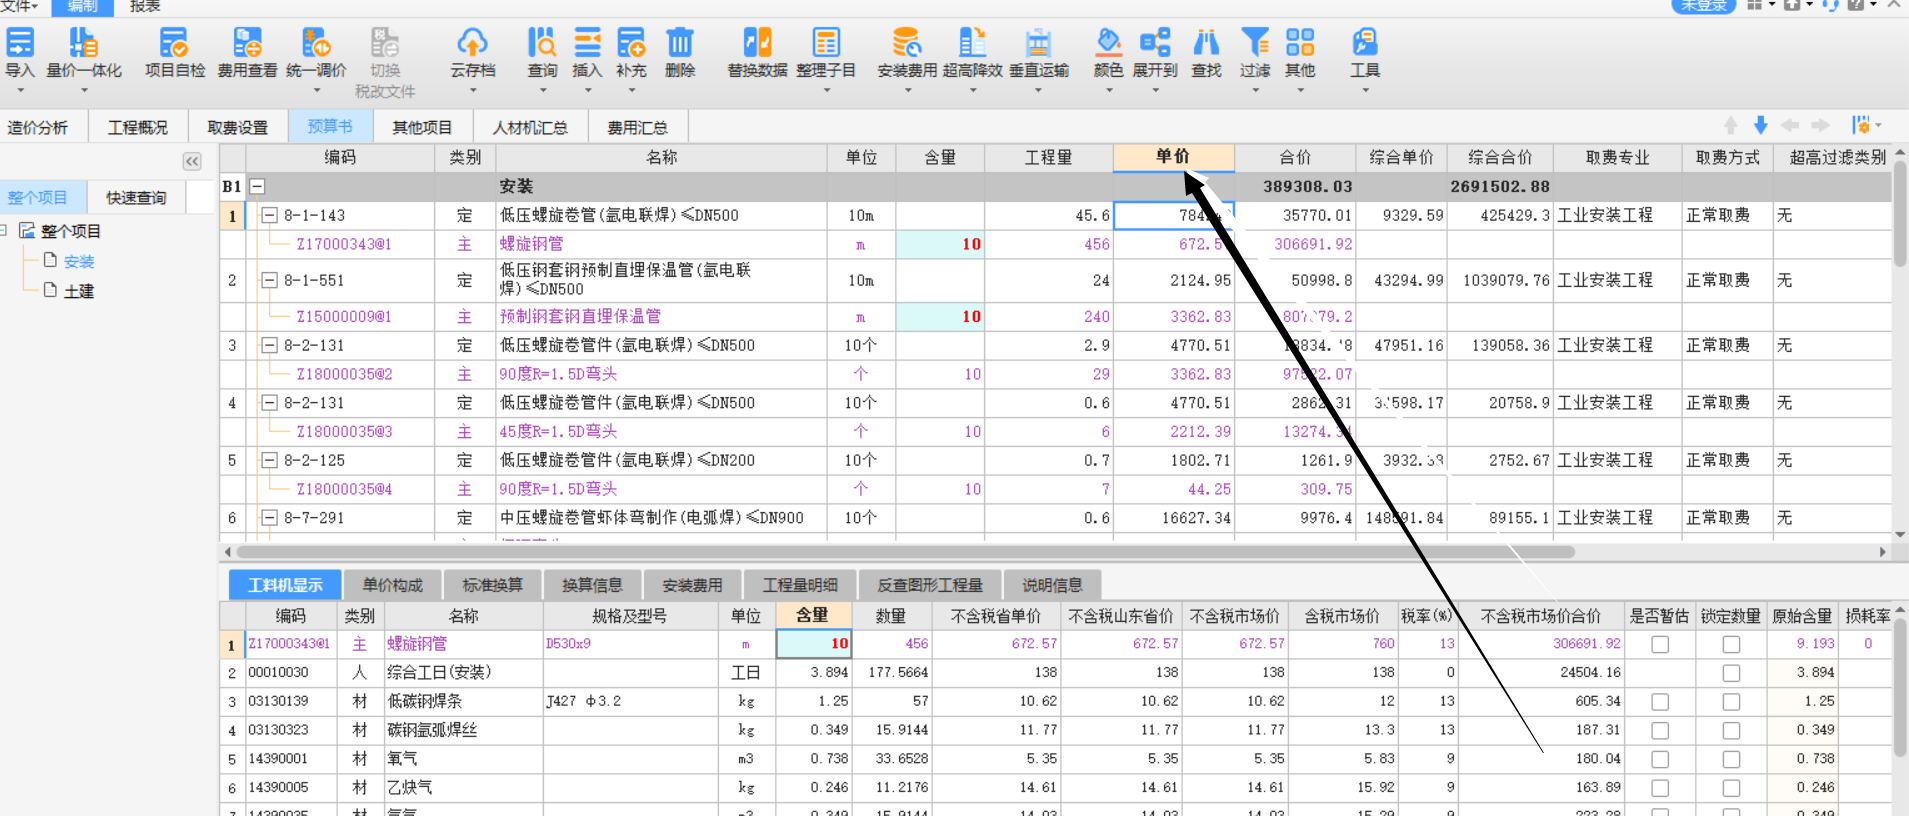Toggle 锁定数量 checkbox for 螺旋钢管 row
This screenshot has height=816, width=1909.
1731,644
